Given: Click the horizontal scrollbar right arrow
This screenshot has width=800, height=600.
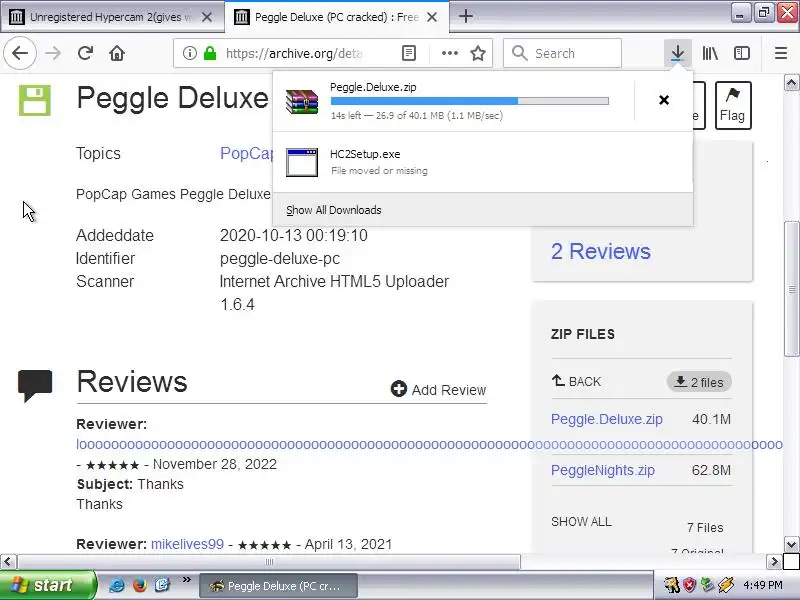Looking at the screenshot, I should point(774,562).
